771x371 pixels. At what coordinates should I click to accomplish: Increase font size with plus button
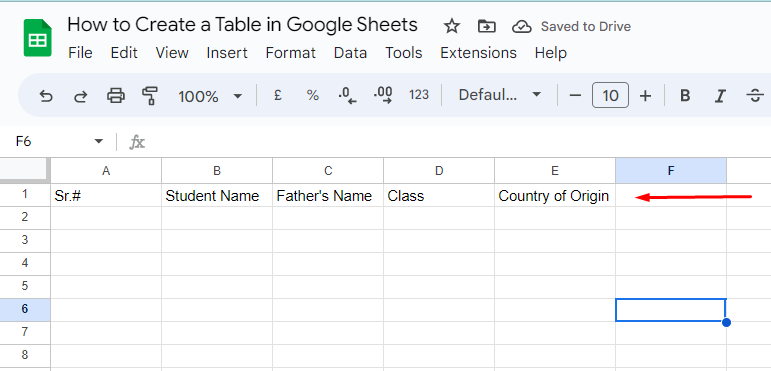pos(645,95)
